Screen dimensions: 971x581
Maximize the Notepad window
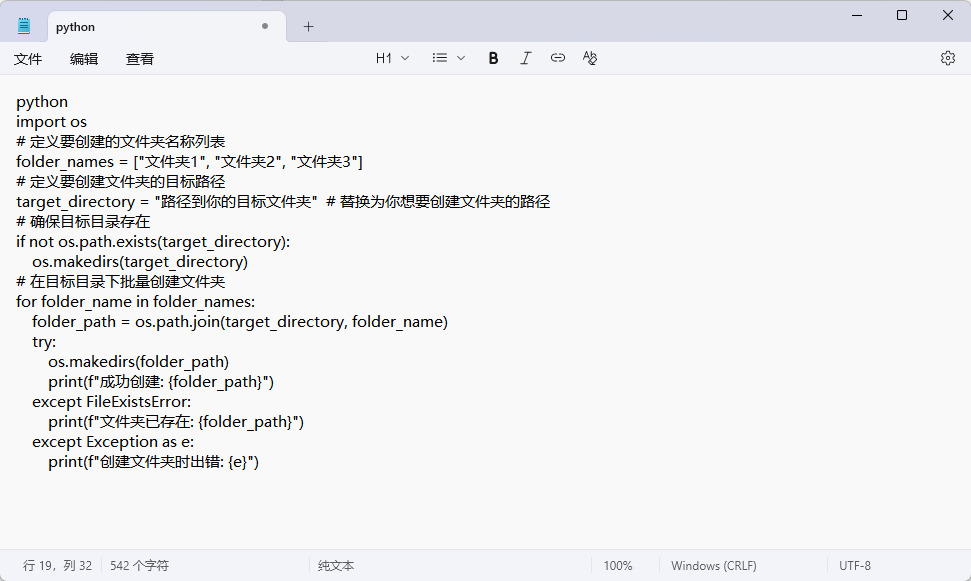[902, 15]
